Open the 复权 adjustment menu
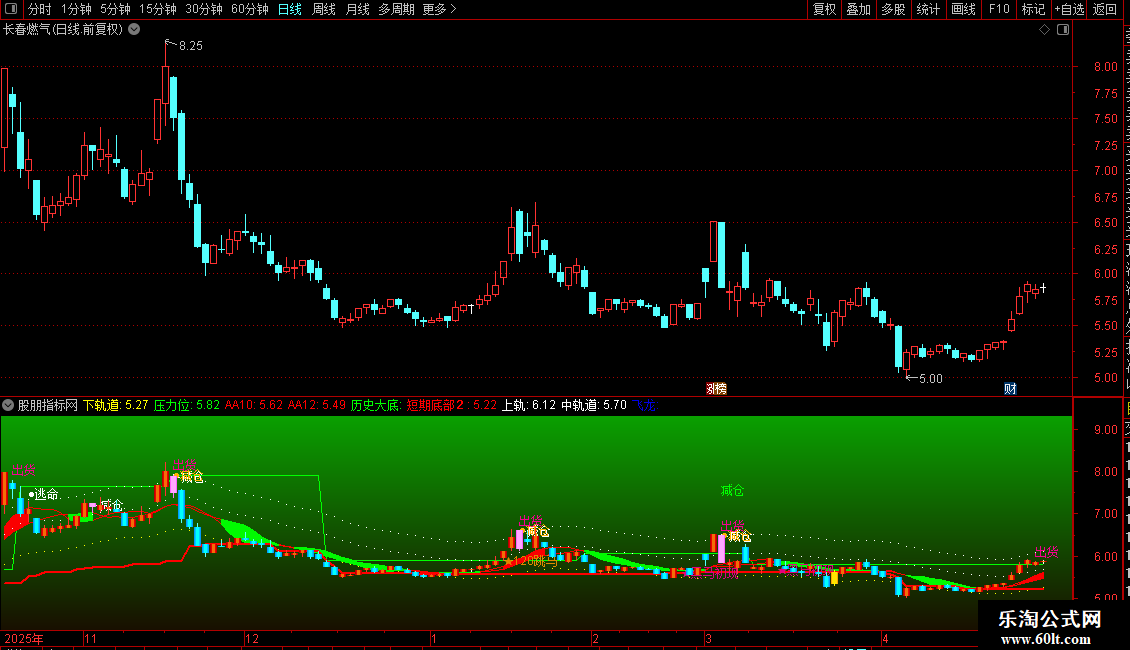Viewport: 1130px width, 650px height. tap(824, 9)
